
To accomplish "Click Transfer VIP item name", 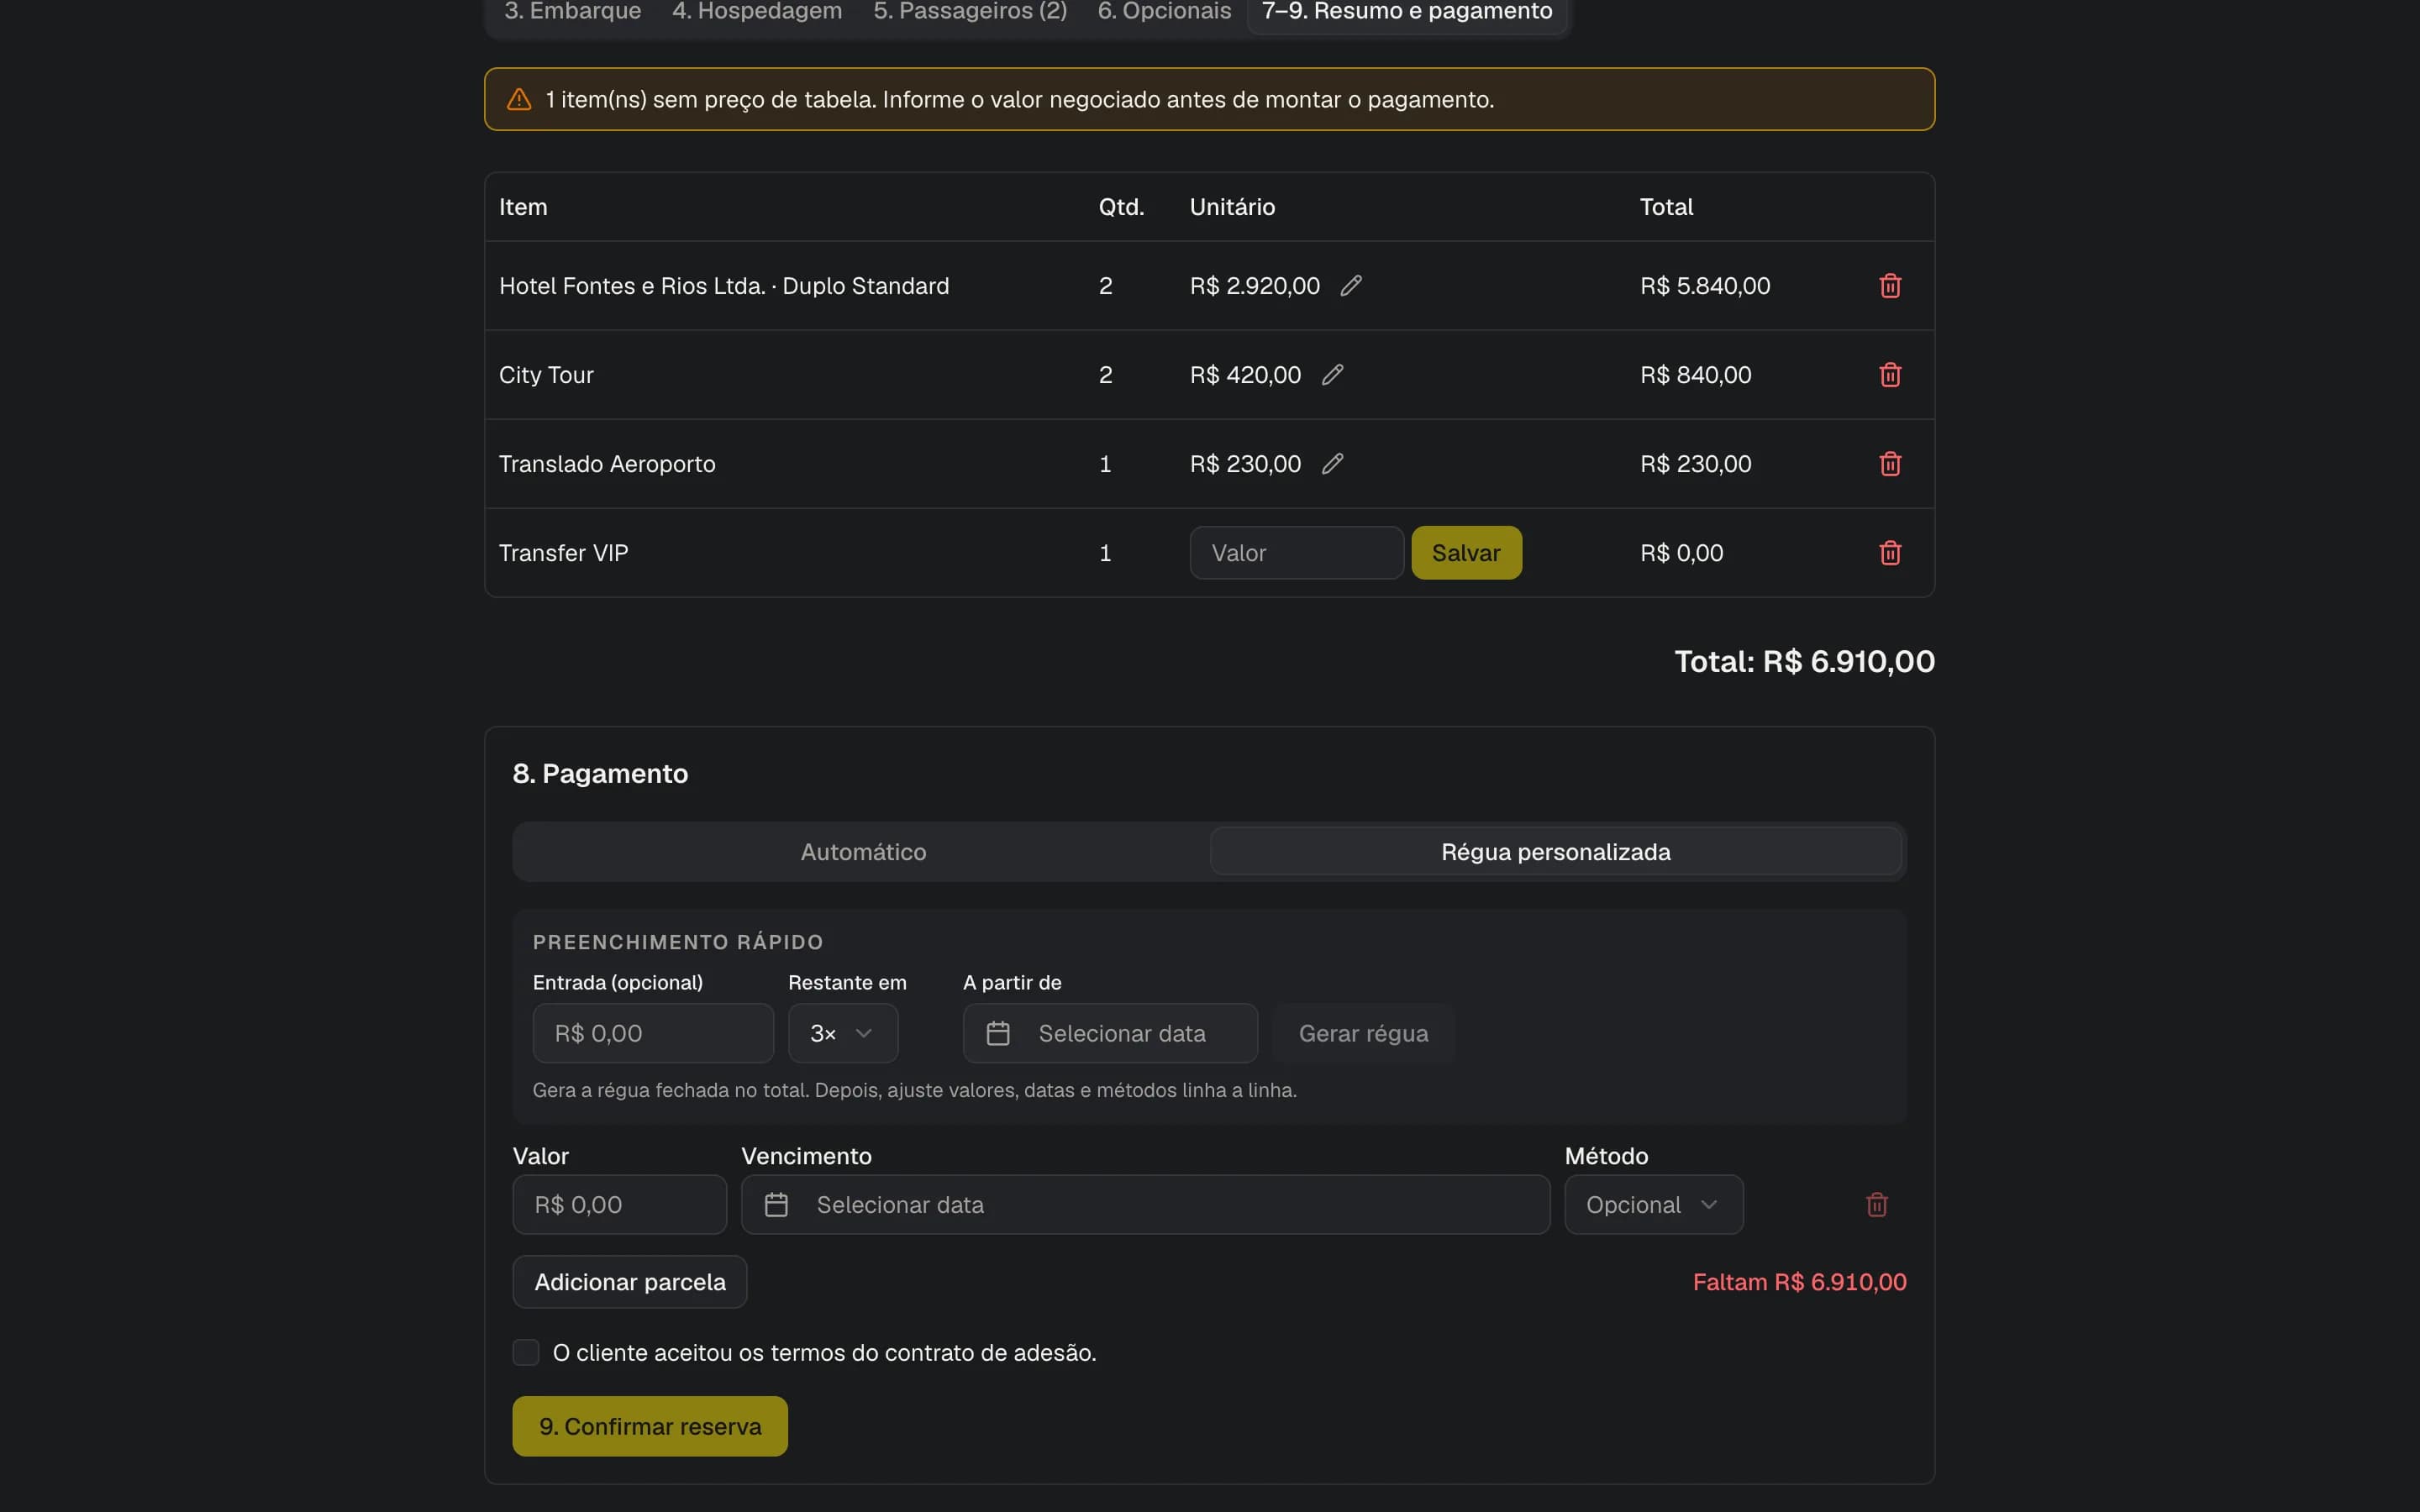I will pos(563,553).
